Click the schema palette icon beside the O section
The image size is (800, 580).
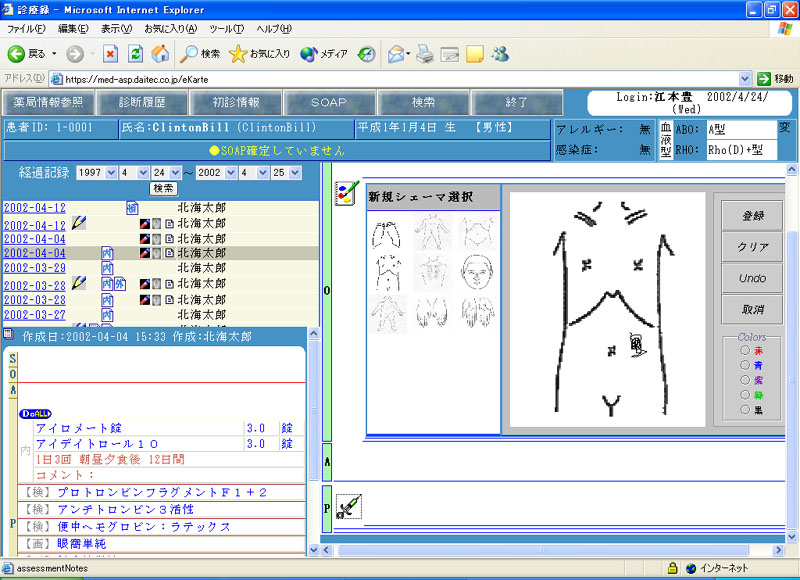(x=346, y=193)
